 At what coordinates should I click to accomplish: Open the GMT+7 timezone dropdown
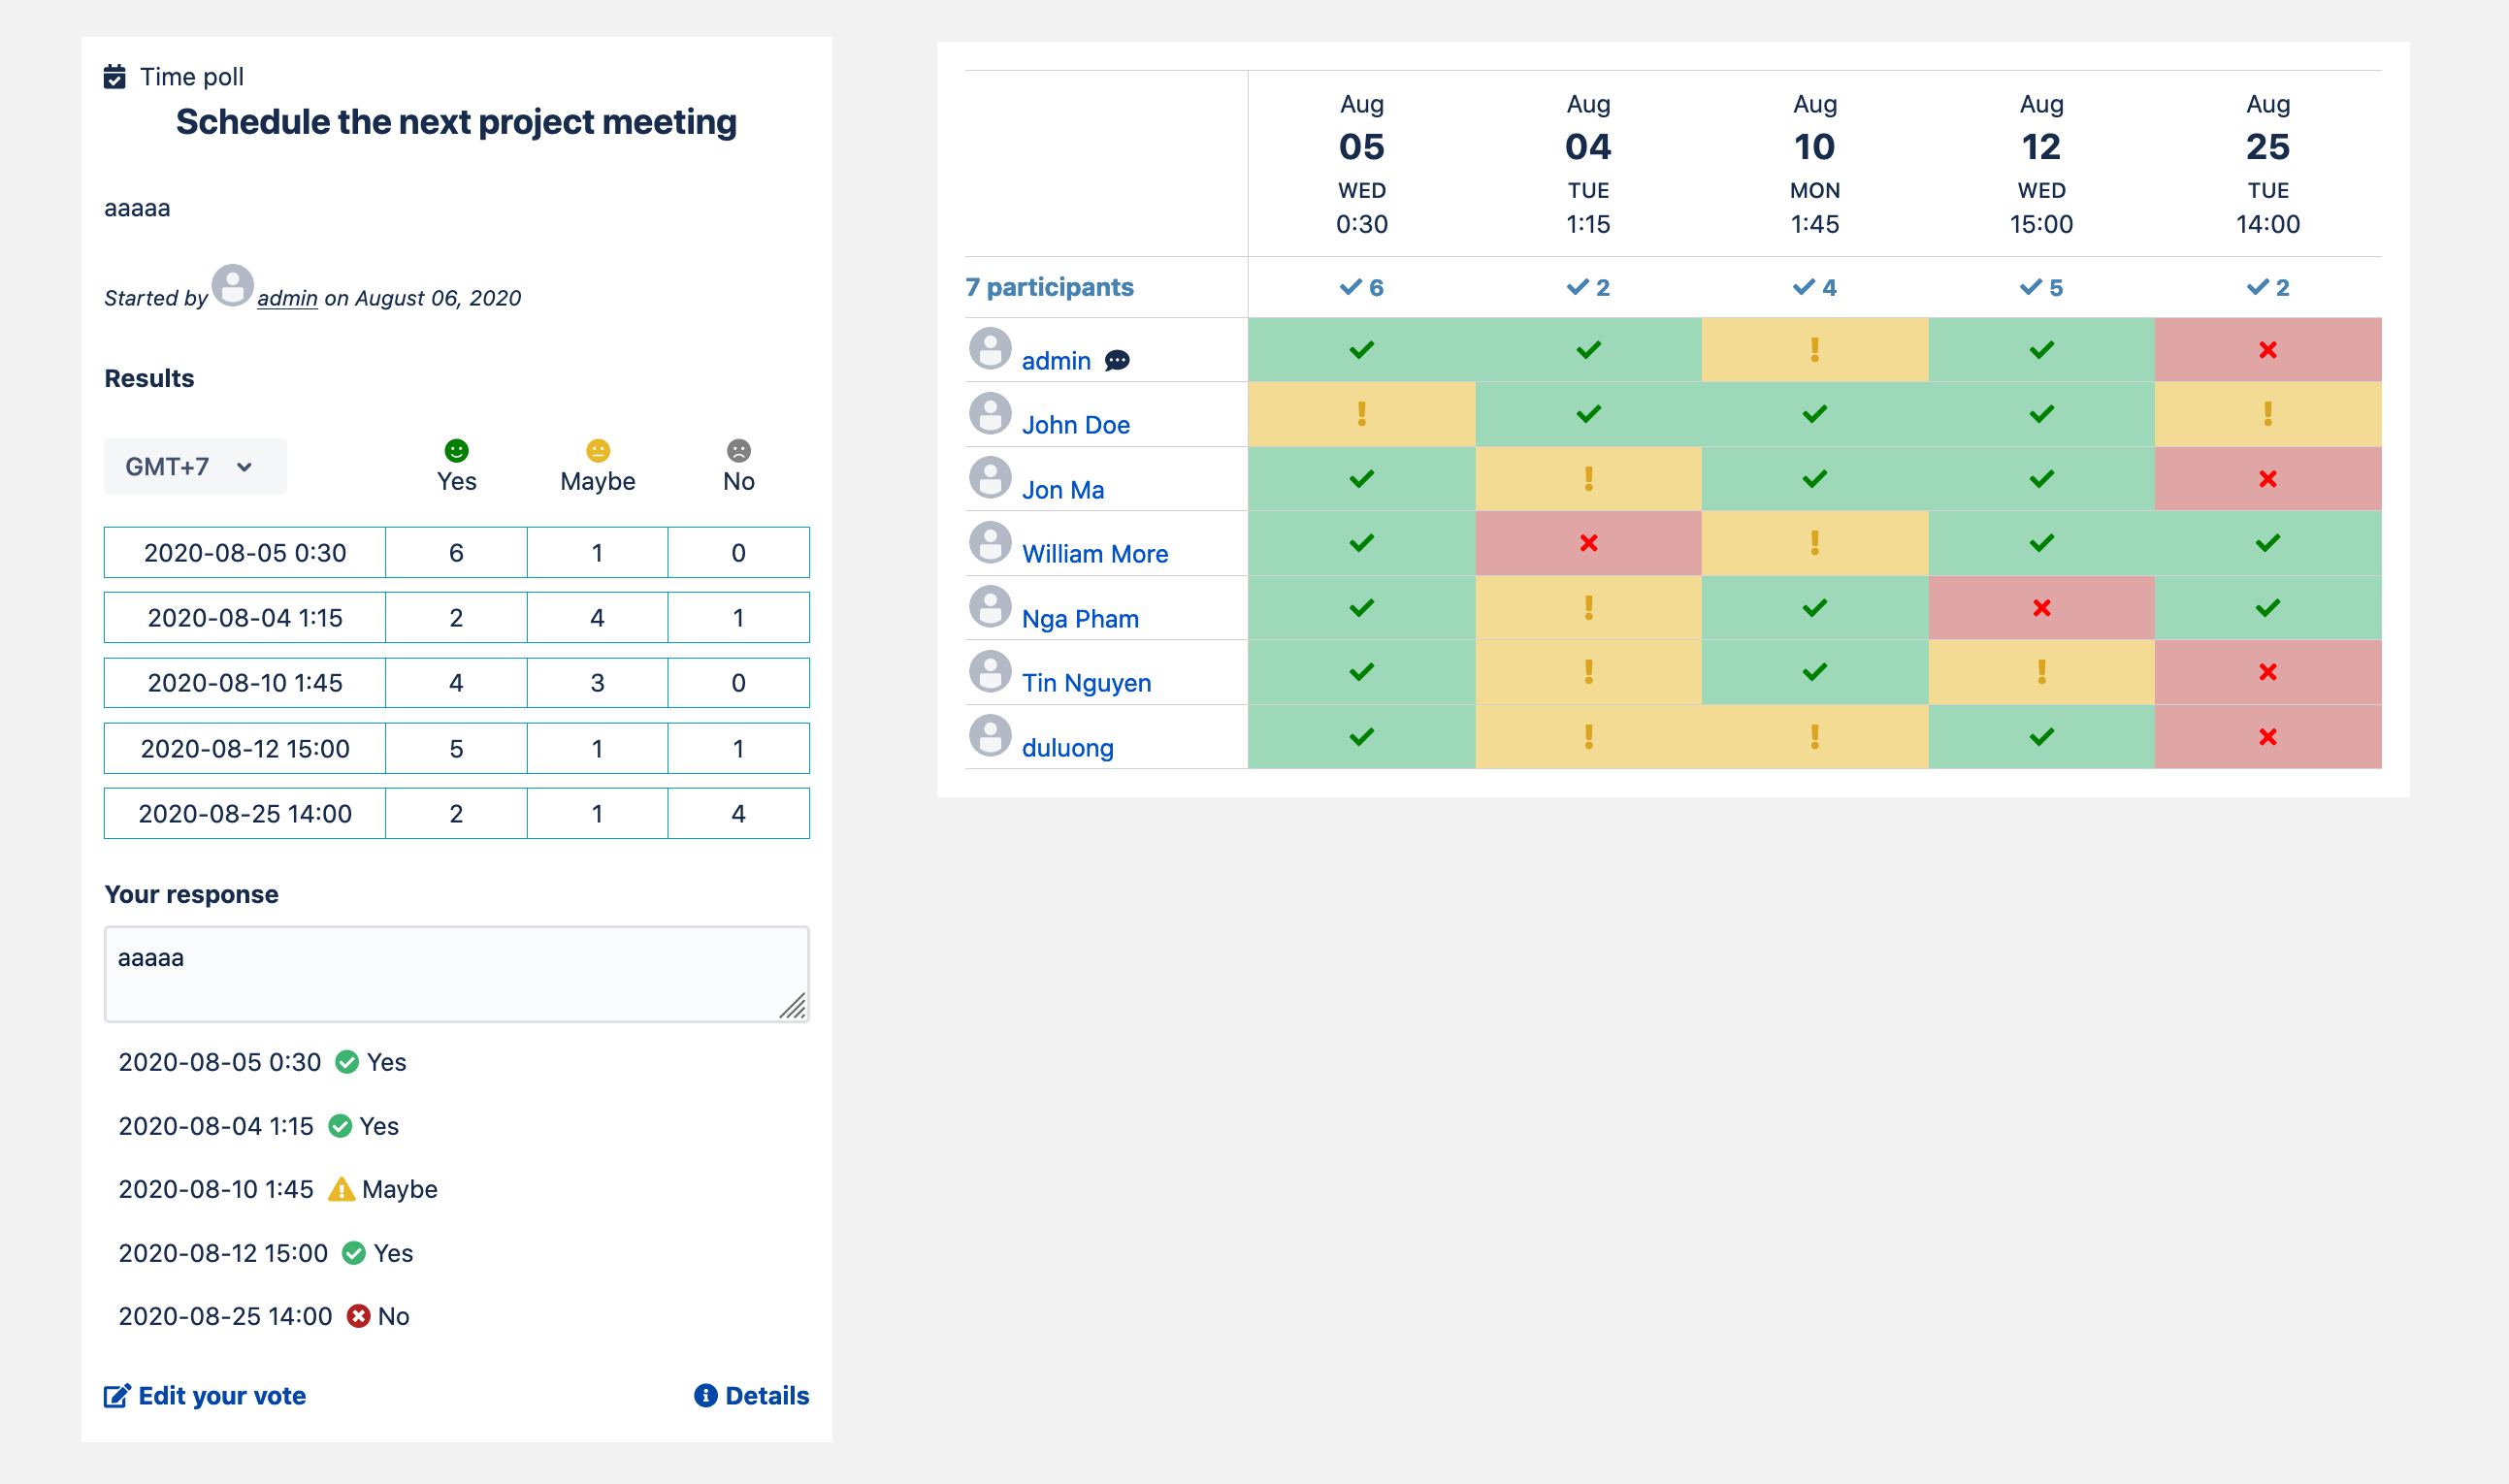(195, 467)
